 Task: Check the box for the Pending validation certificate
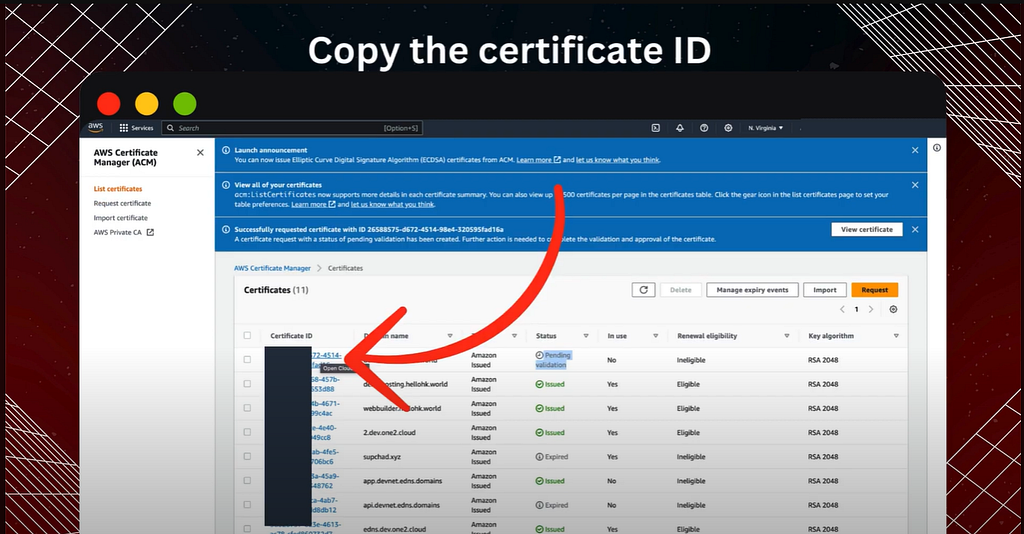click(x=247, y=360)
